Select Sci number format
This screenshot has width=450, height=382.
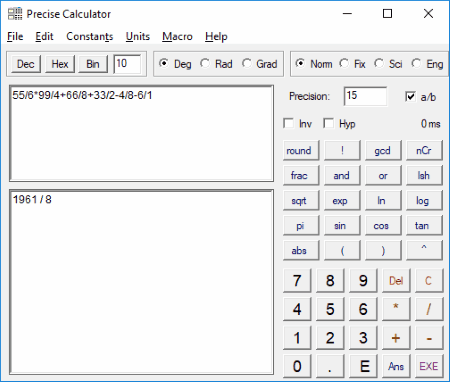pos(388,64)
